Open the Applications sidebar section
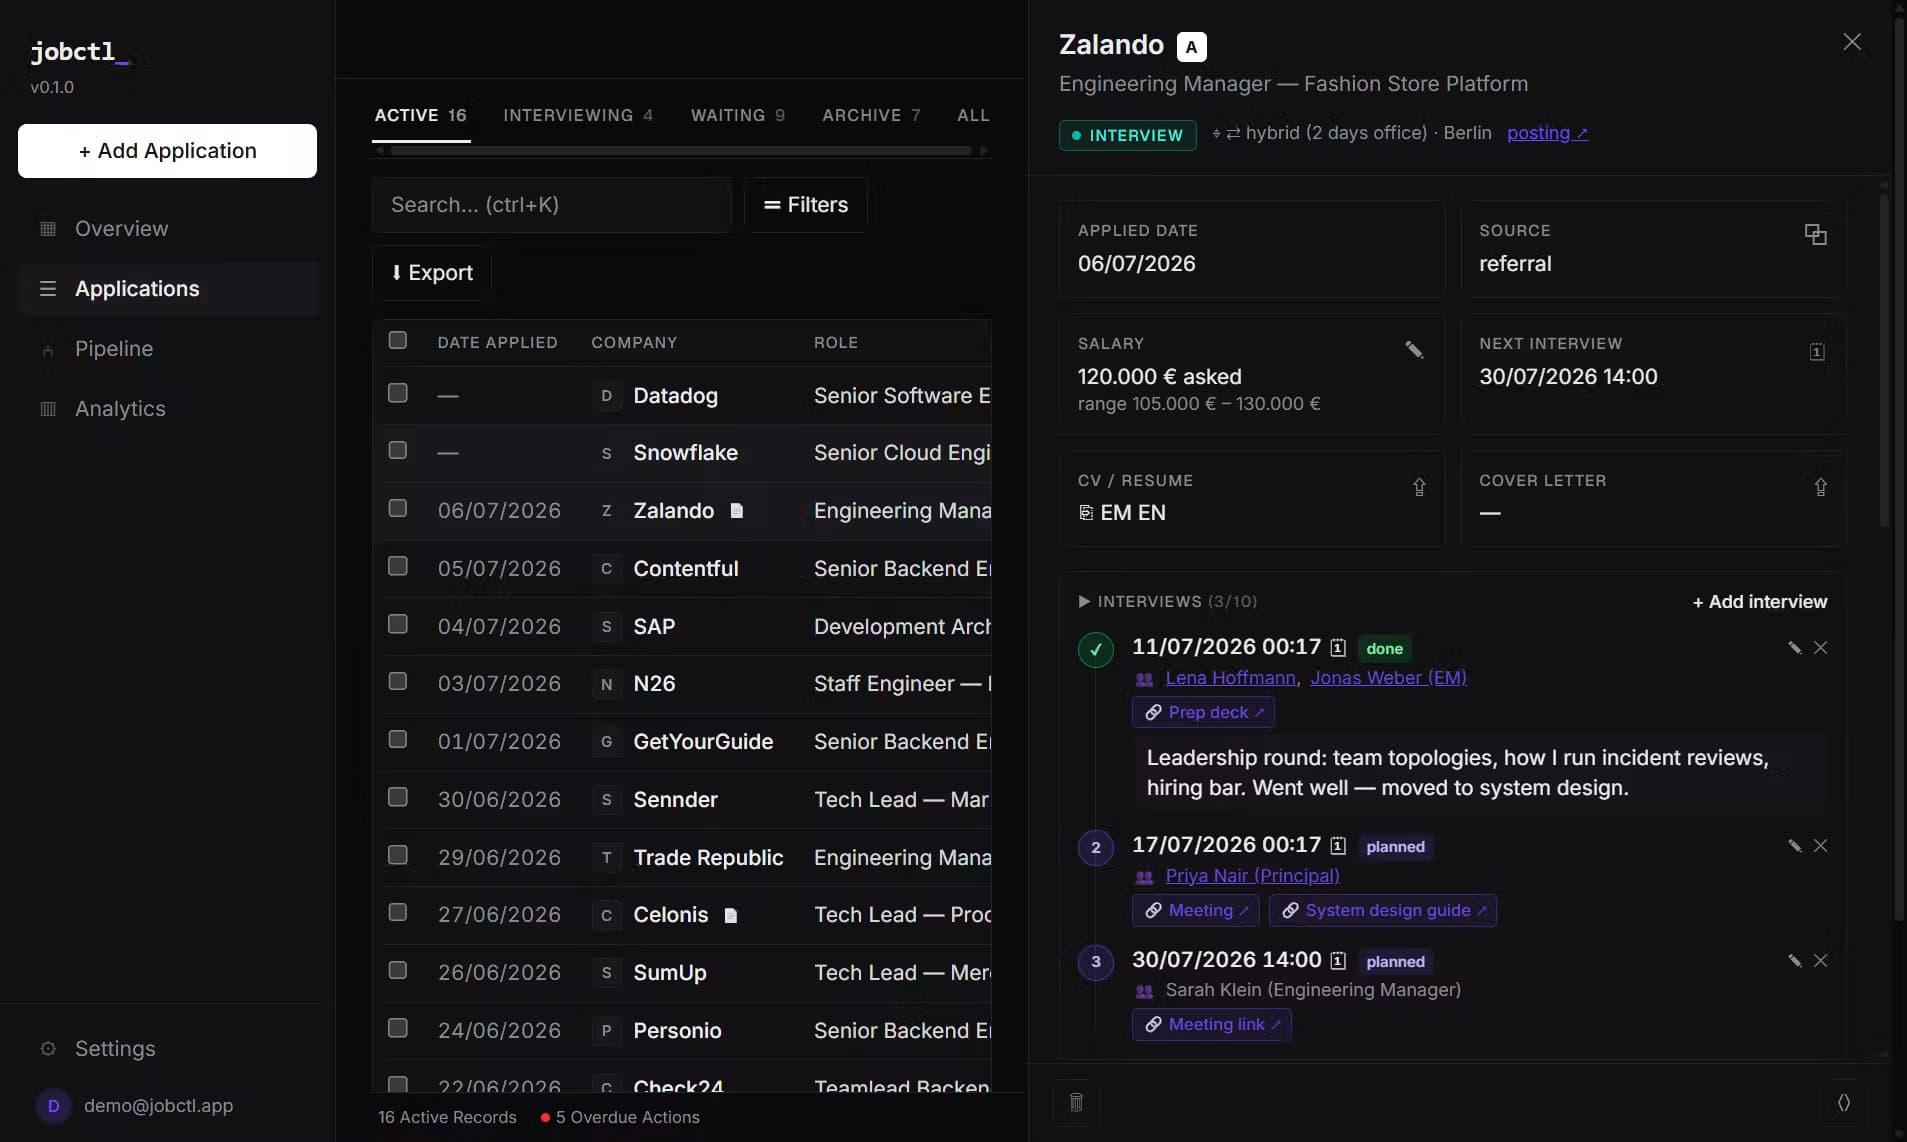This screenshot has height=1142, width=1907. [168, 289]
